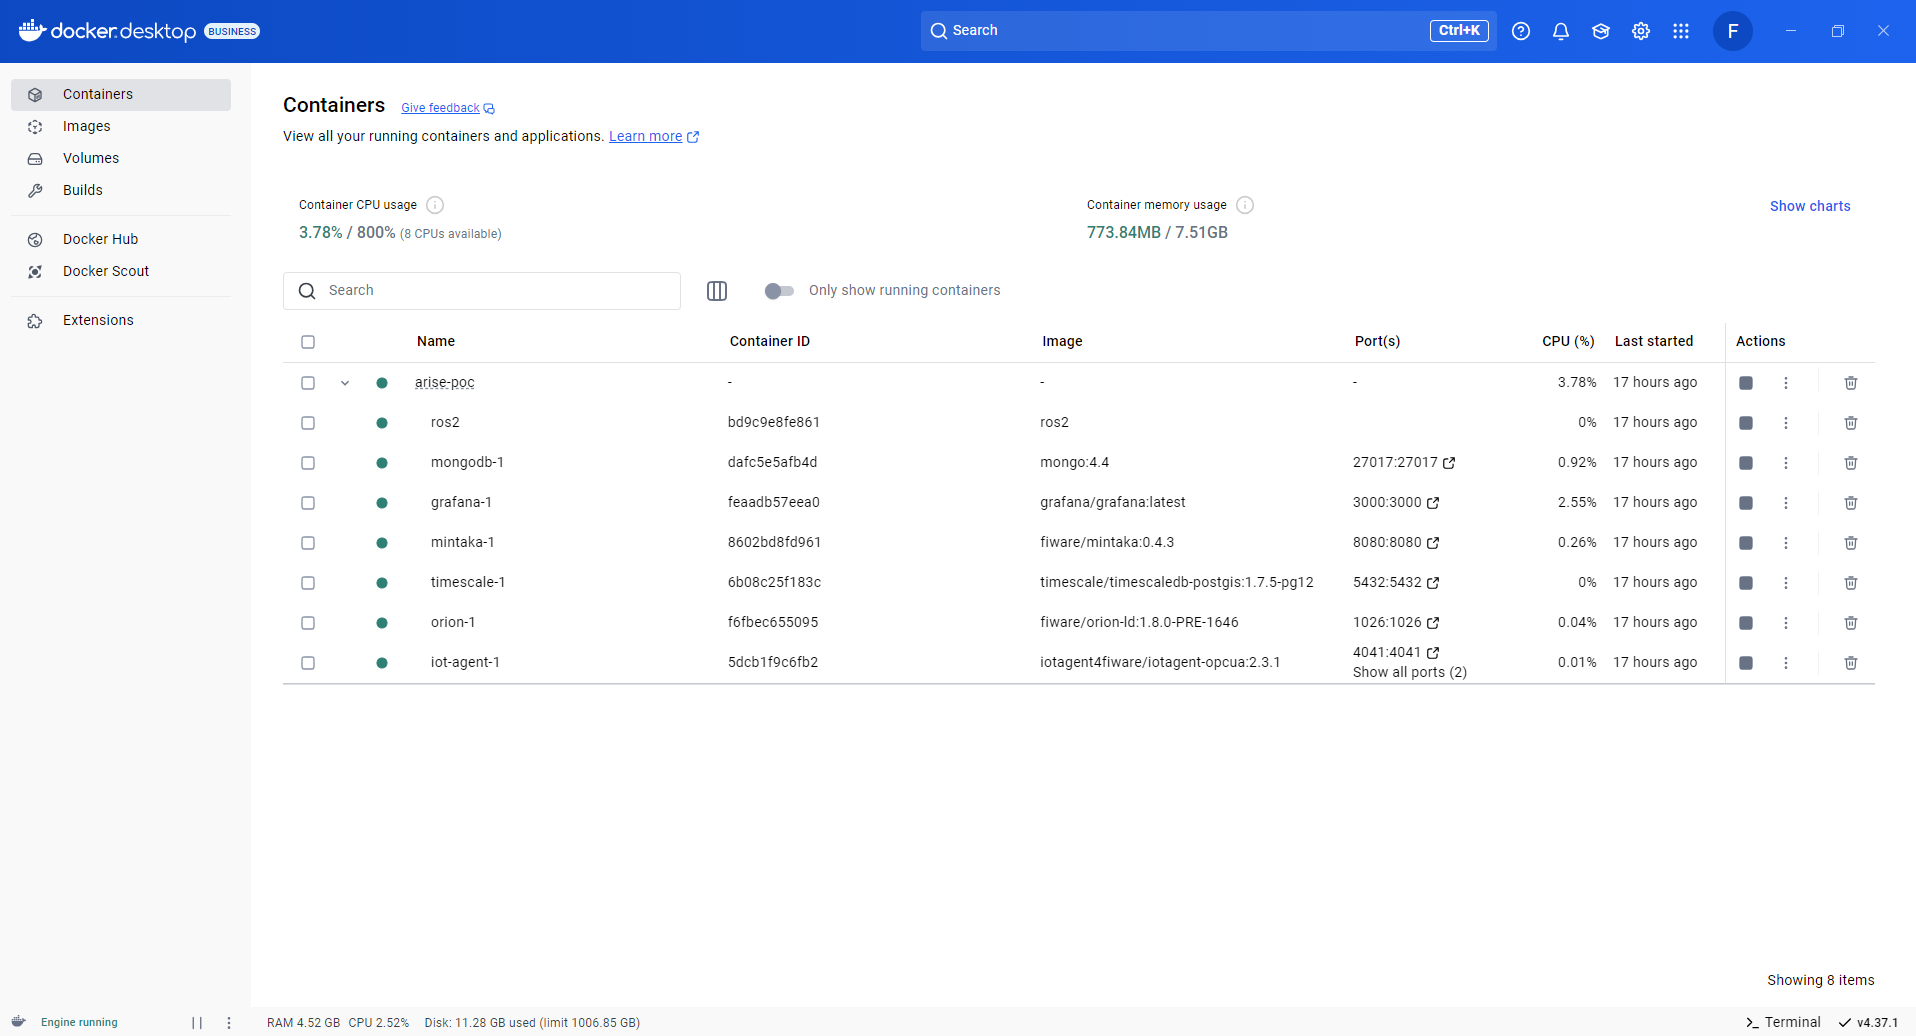Show Container memory usage info icon

tap(1245, 205)
